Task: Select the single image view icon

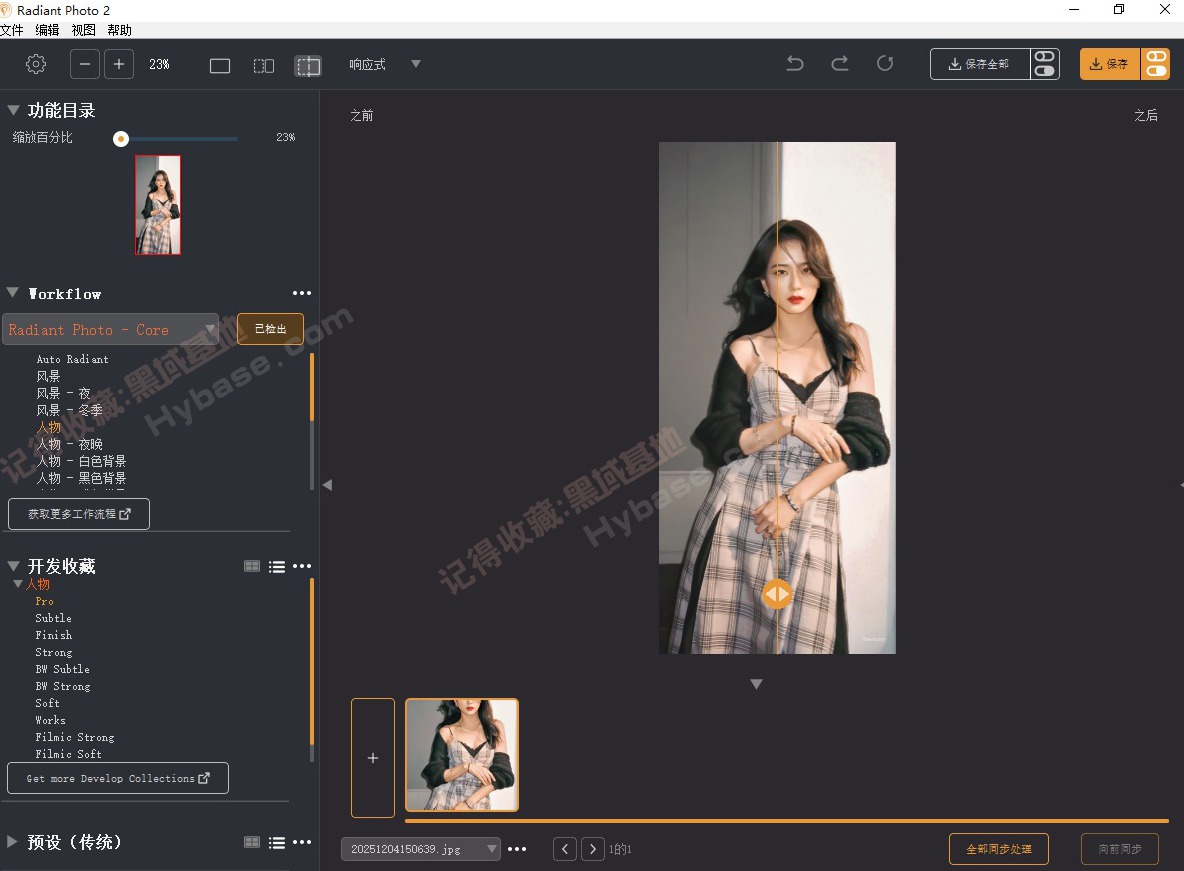Action: pyautogui.click(x=220, y=64)
